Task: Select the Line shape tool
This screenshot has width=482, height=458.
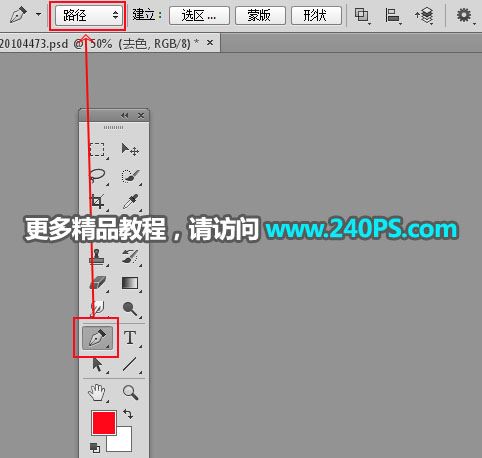Action: point(130,364)
